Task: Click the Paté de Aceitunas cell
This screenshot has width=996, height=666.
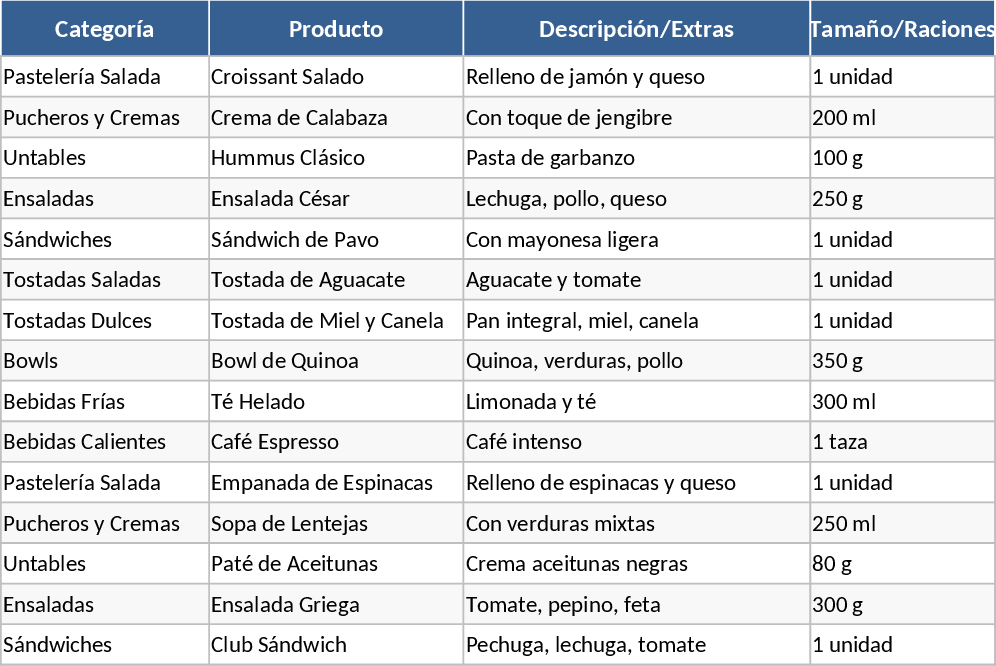Action: pyautogui.click(x=294, y=564)
